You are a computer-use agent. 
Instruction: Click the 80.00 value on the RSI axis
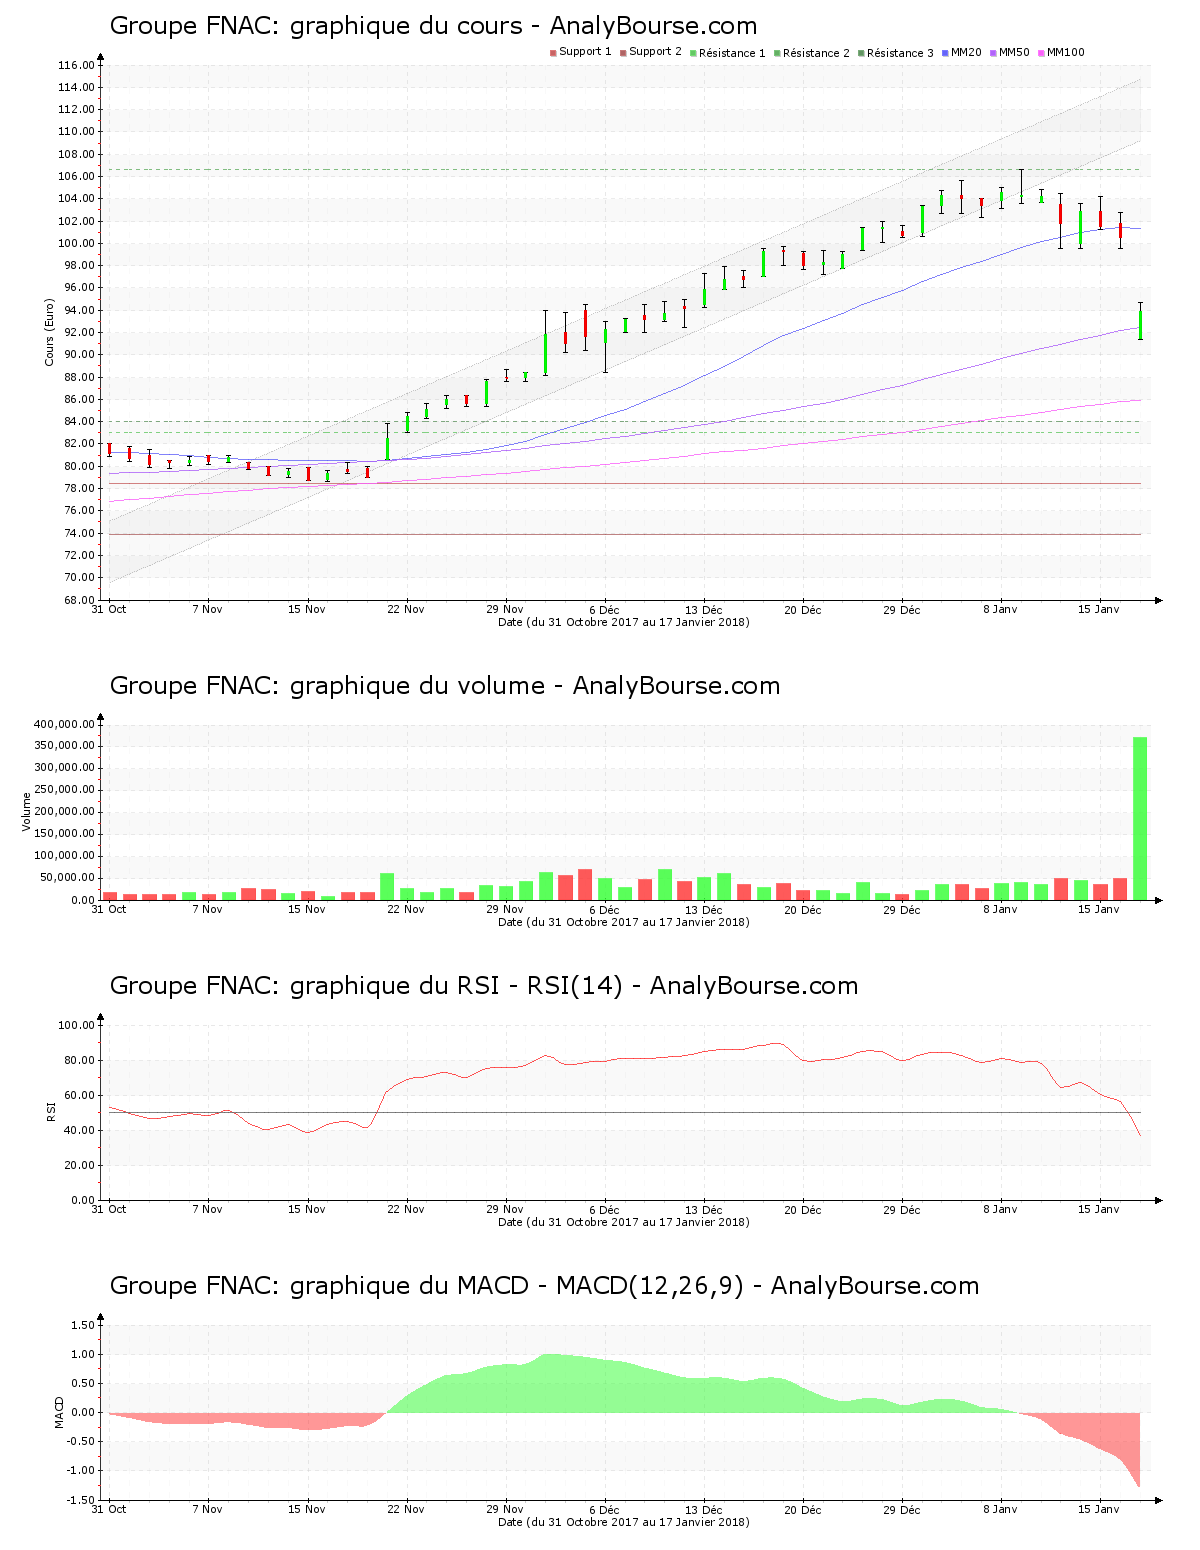pyautogui.click(x=79, y=1060)
